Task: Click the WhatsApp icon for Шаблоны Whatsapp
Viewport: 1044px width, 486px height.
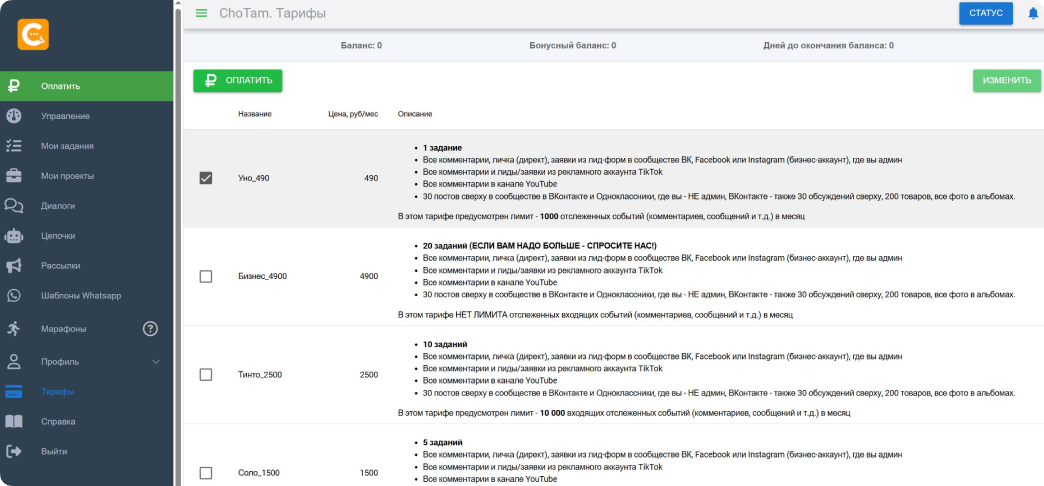Action: point(13,296)
